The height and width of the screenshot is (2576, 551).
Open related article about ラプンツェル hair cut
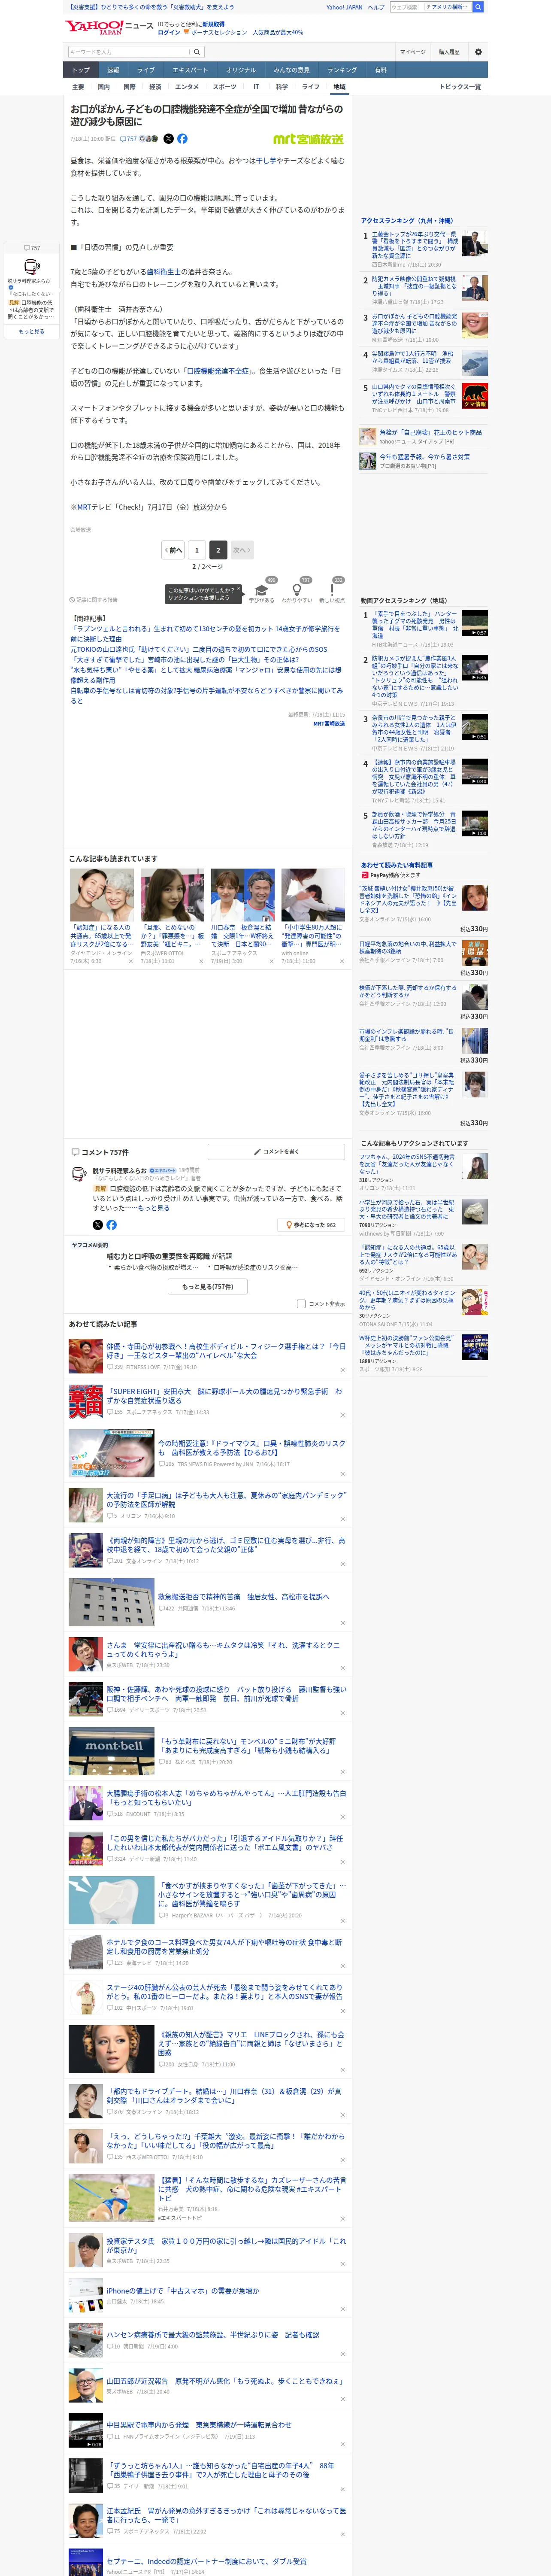pos(205,634)
